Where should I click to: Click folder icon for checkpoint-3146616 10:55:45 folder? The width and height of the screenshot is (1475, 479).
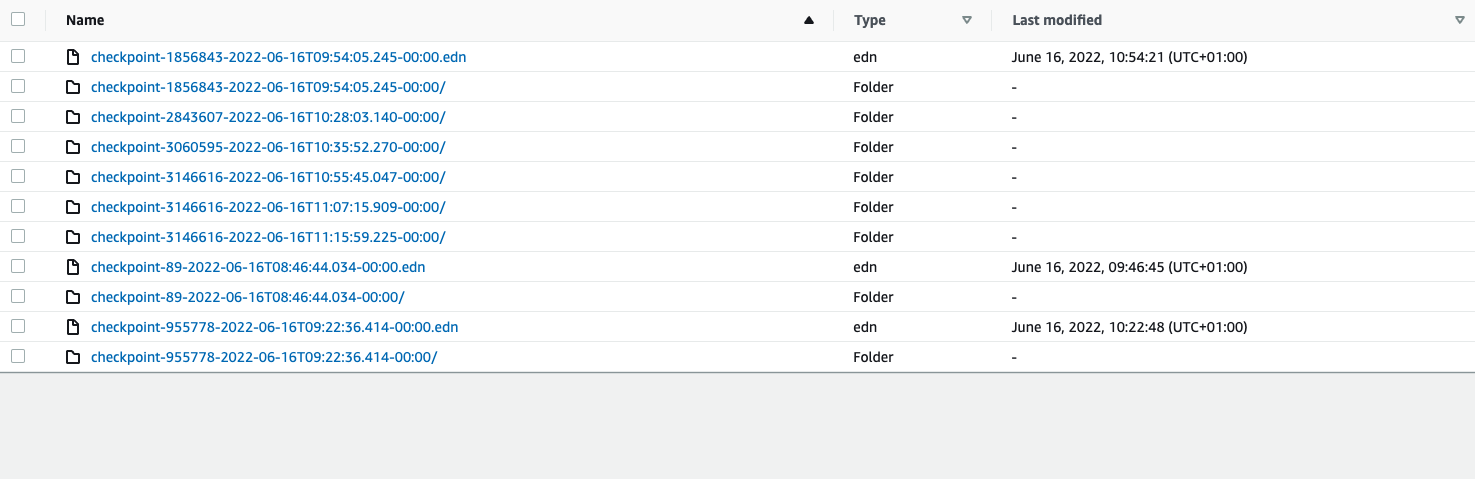click(72, 177)
